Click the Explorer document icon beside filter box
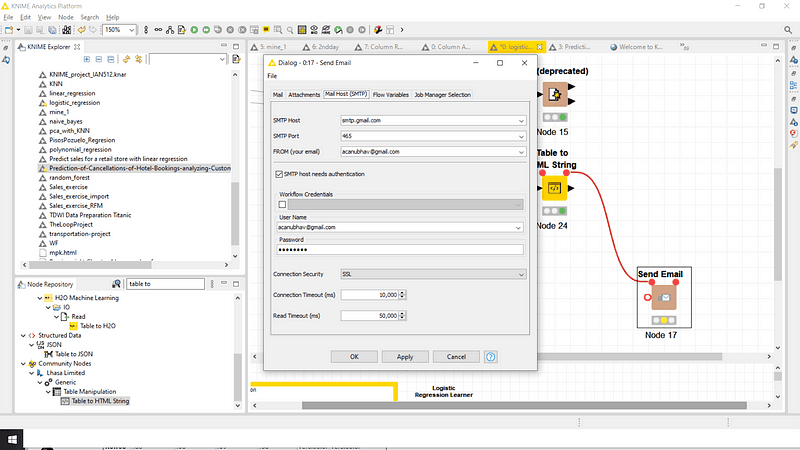 [x=236, y=59]
